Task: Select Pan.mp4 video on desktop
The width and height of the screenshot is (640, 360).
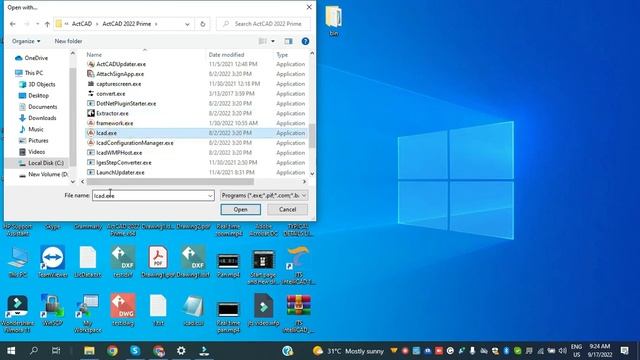Action: point(228,265)
